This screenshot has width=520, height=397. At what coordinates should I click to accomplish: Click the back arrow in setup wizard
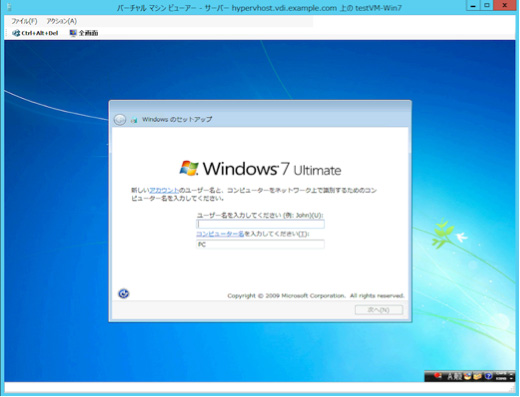coord(120,119)
